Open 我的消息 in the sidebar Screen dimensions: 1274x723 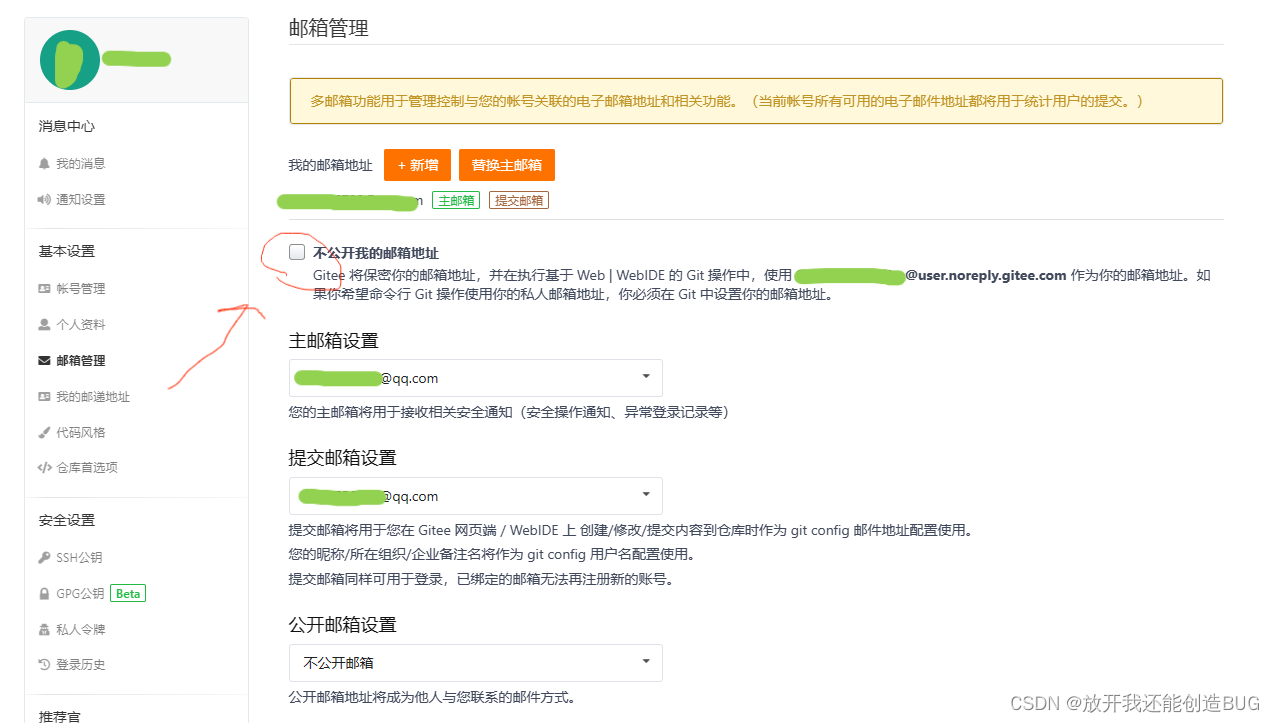80,163
